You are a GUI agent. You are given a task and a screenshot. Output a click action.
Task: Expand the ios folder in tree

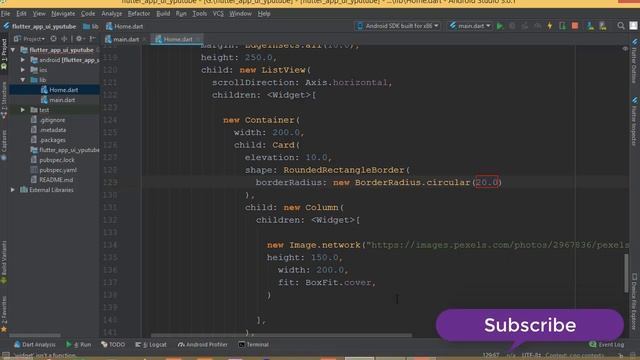(23, 70)
